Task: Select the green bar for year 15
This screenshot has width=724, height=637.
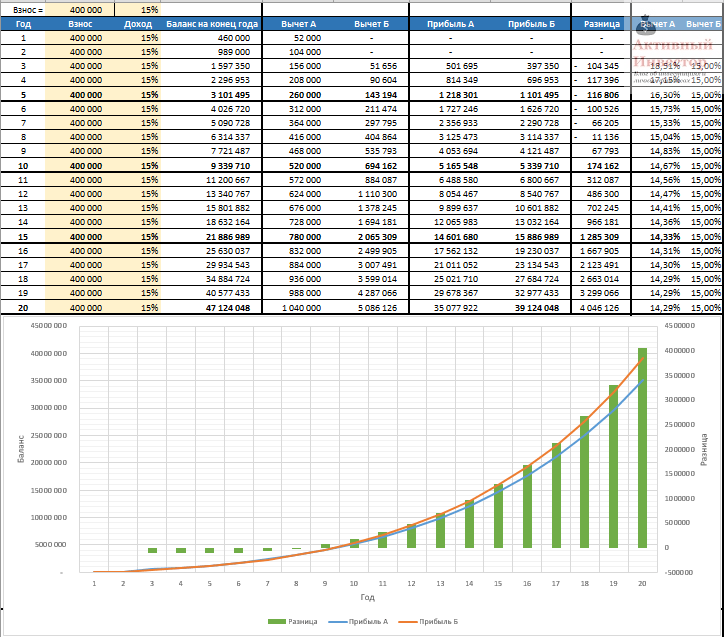Action: (x=498, y=516)
